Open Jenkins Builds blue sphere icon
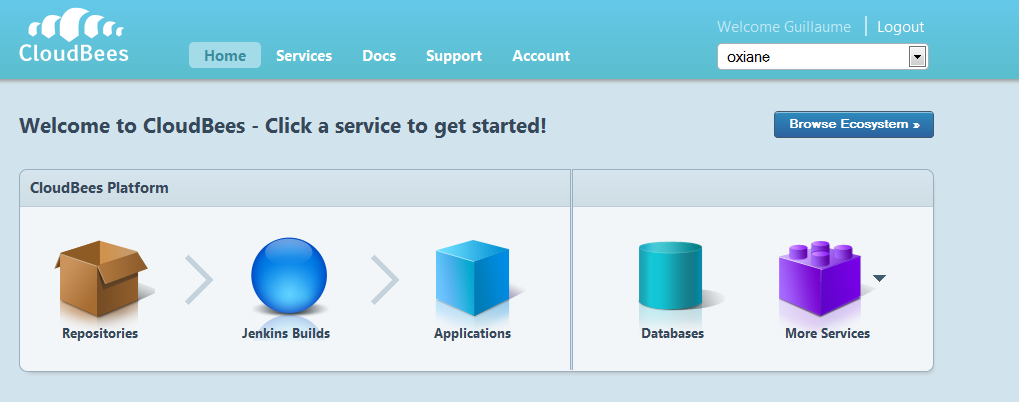 pos(288,275)
